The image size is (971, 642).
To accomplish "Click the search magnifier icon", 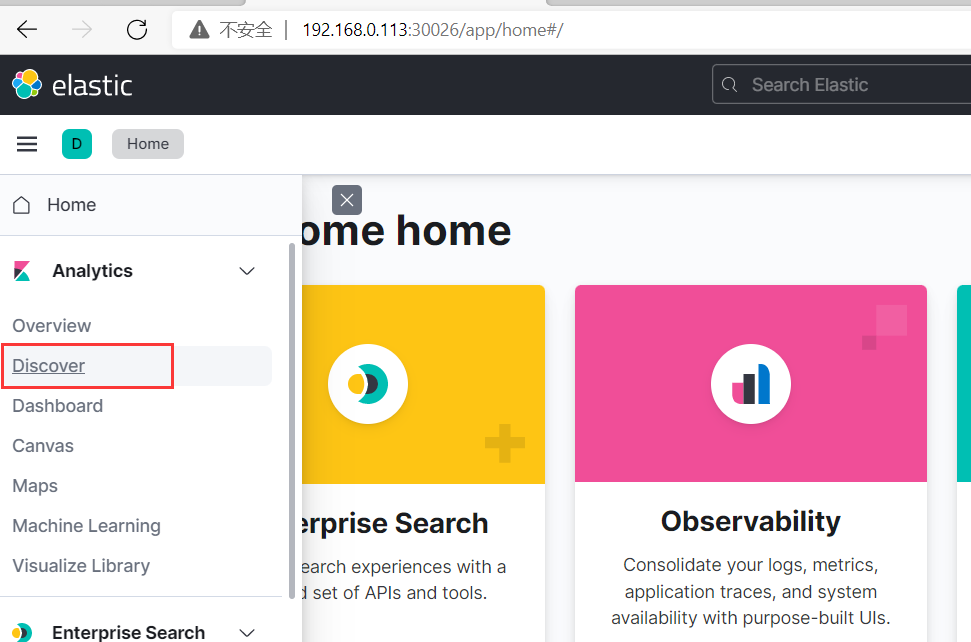I will click(x=729, y=84).
